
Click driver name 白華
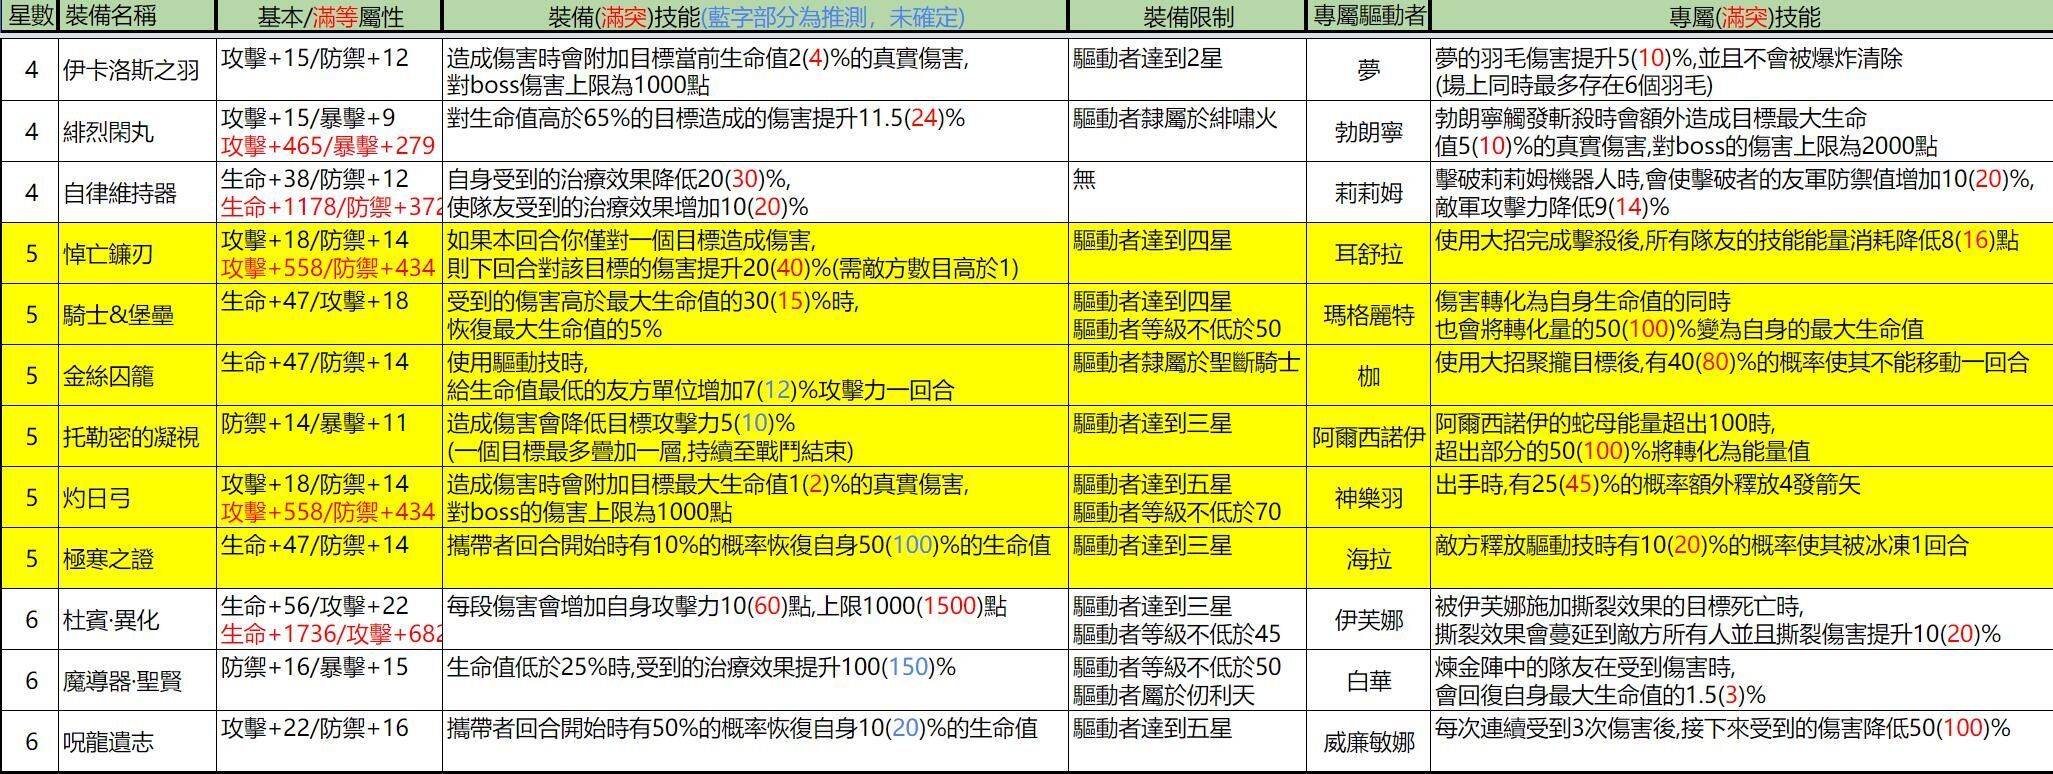point(1368,680)
